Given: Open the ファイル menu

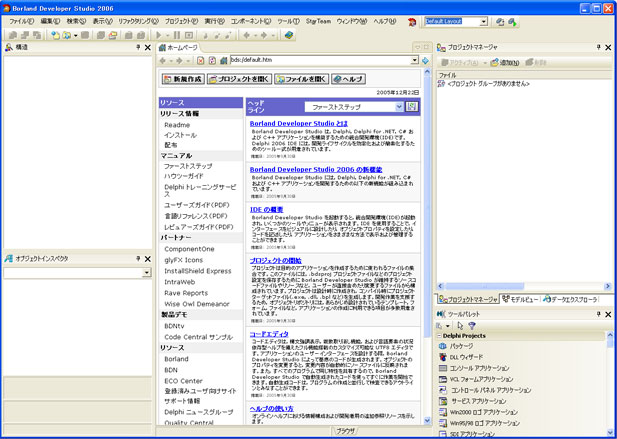Looking at the screenshot, I should click(21, 21).
